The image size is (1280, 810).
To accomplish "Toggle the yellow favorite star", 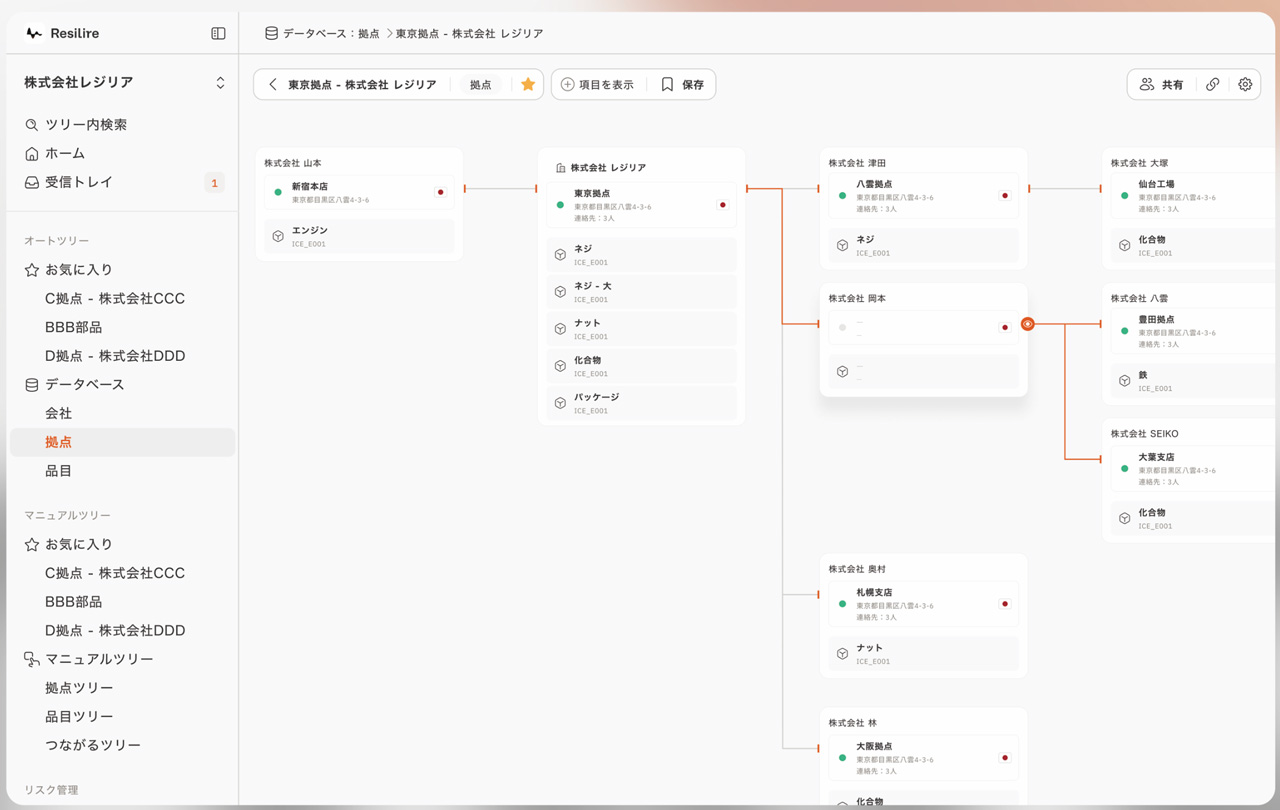I will (528, 85).
